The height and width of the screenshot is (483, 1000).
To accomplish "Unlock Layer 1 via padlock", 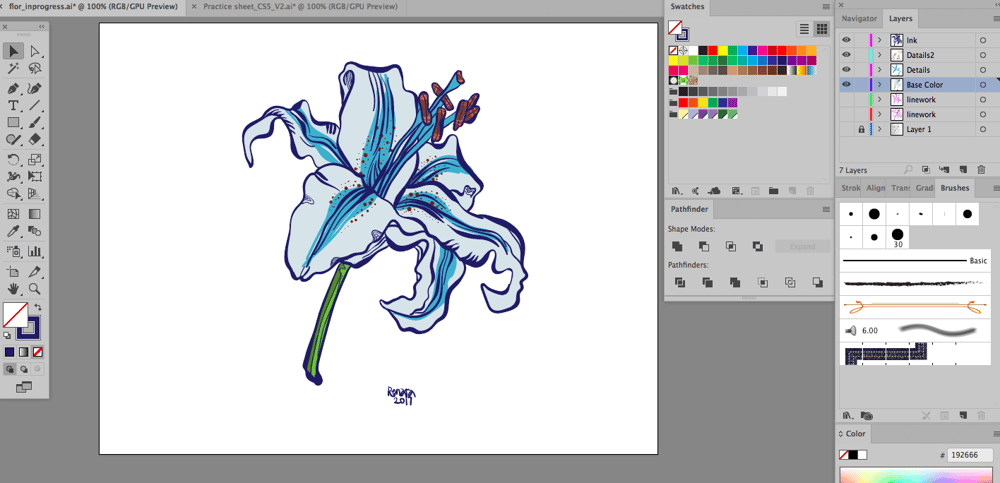I will [861, 129].
